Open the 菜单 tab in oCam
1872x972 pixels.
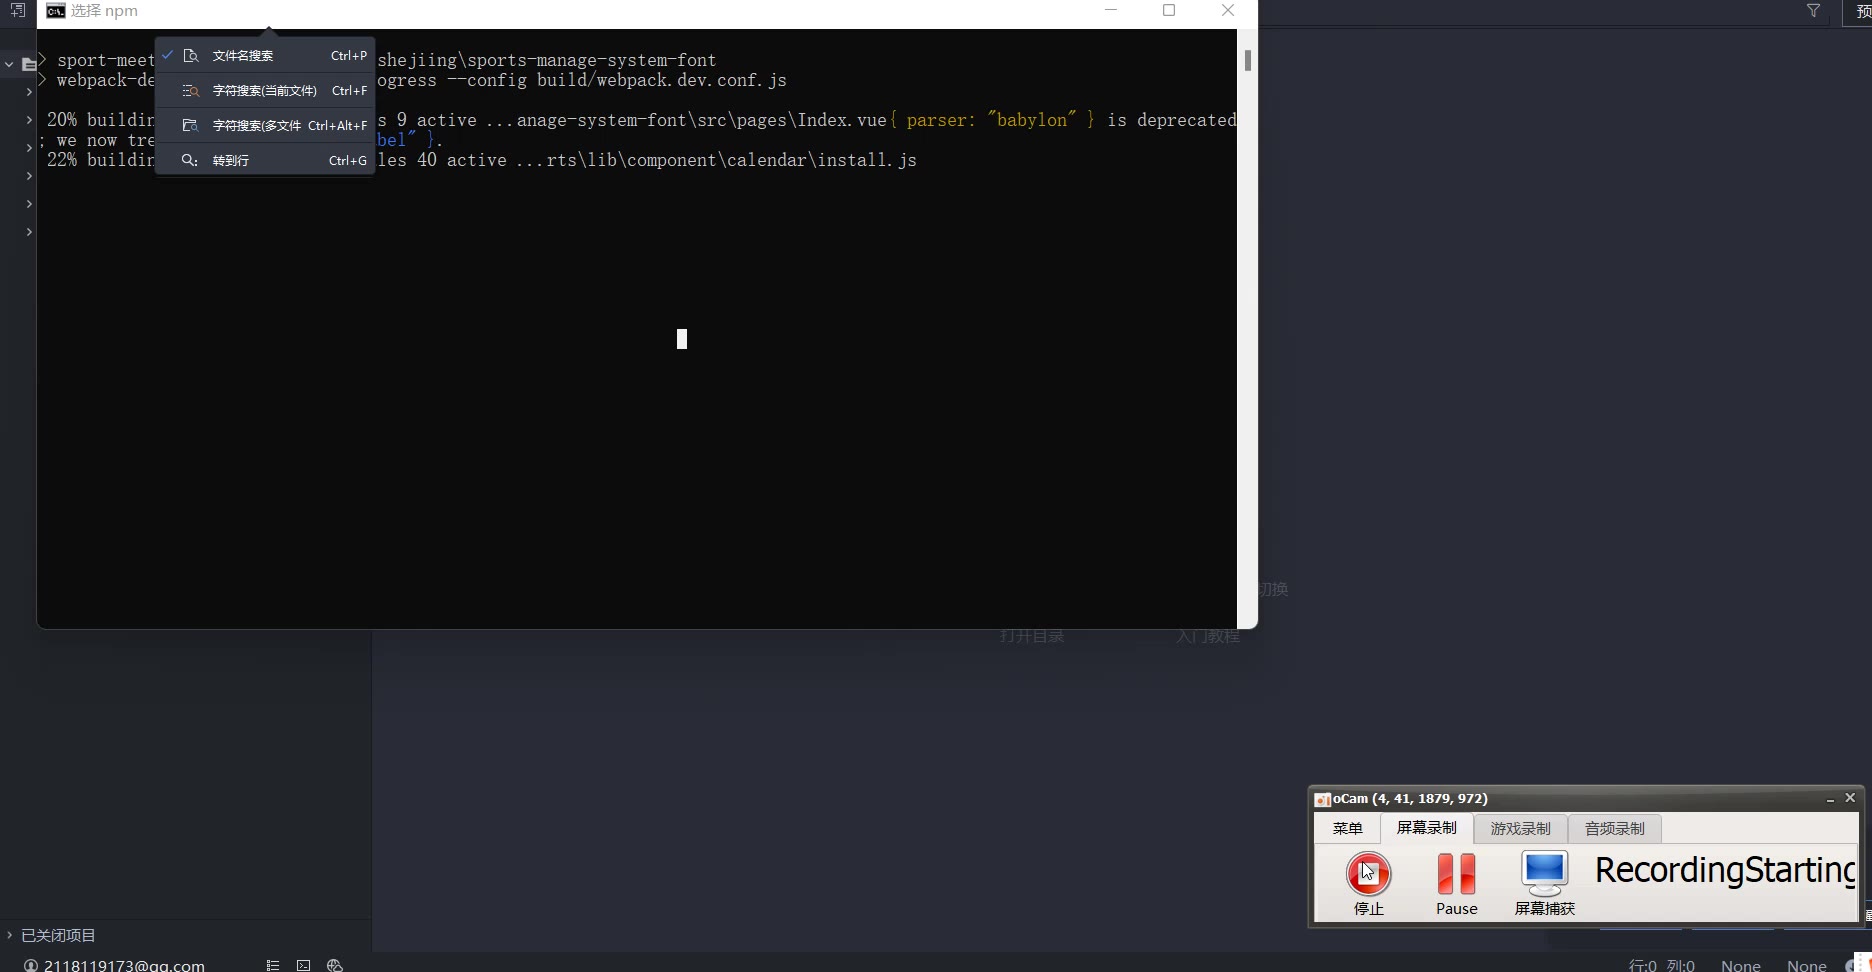pos(1347,828)
